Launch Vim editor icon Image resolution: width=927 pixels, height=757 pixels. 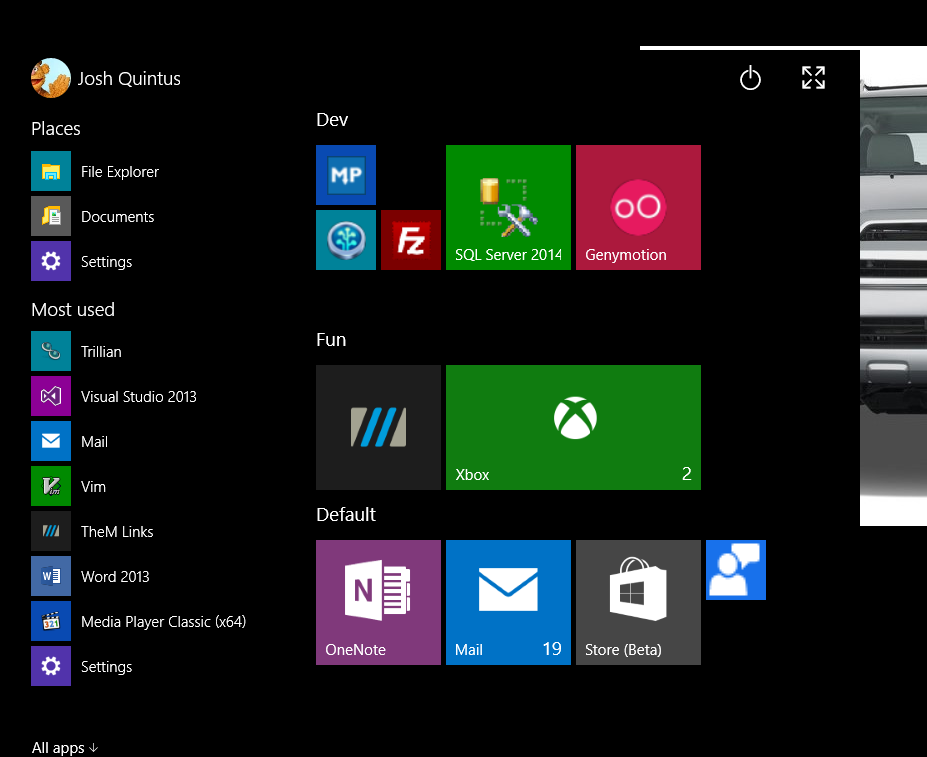click(51, 486)
